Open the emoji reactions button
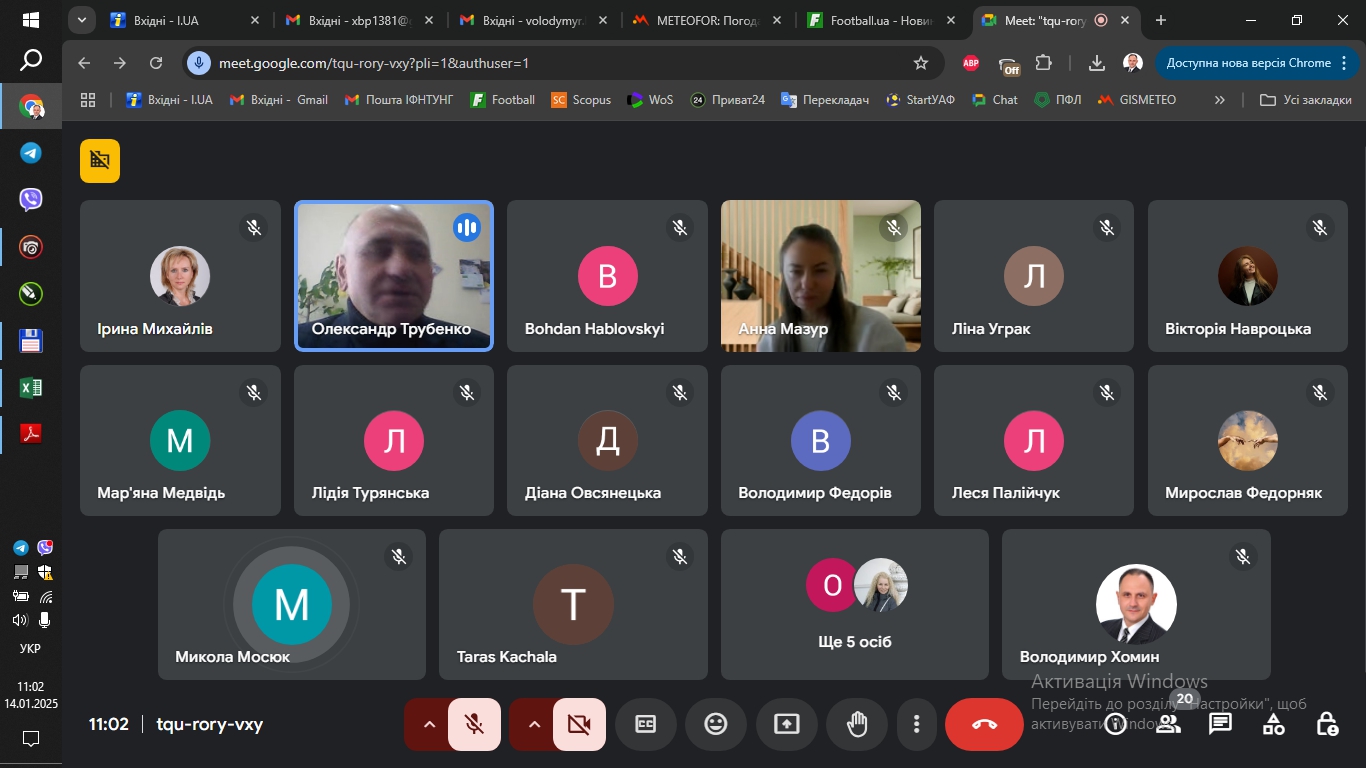 (x=716, y=724)
